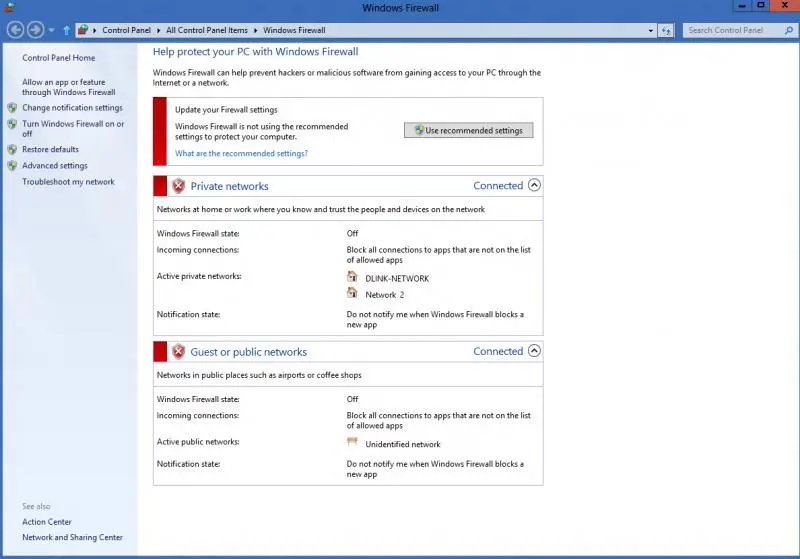This screenshot has width=800, height=559.
Task: Go up one level with the Up arrow
Action: [x=66, y=30]
